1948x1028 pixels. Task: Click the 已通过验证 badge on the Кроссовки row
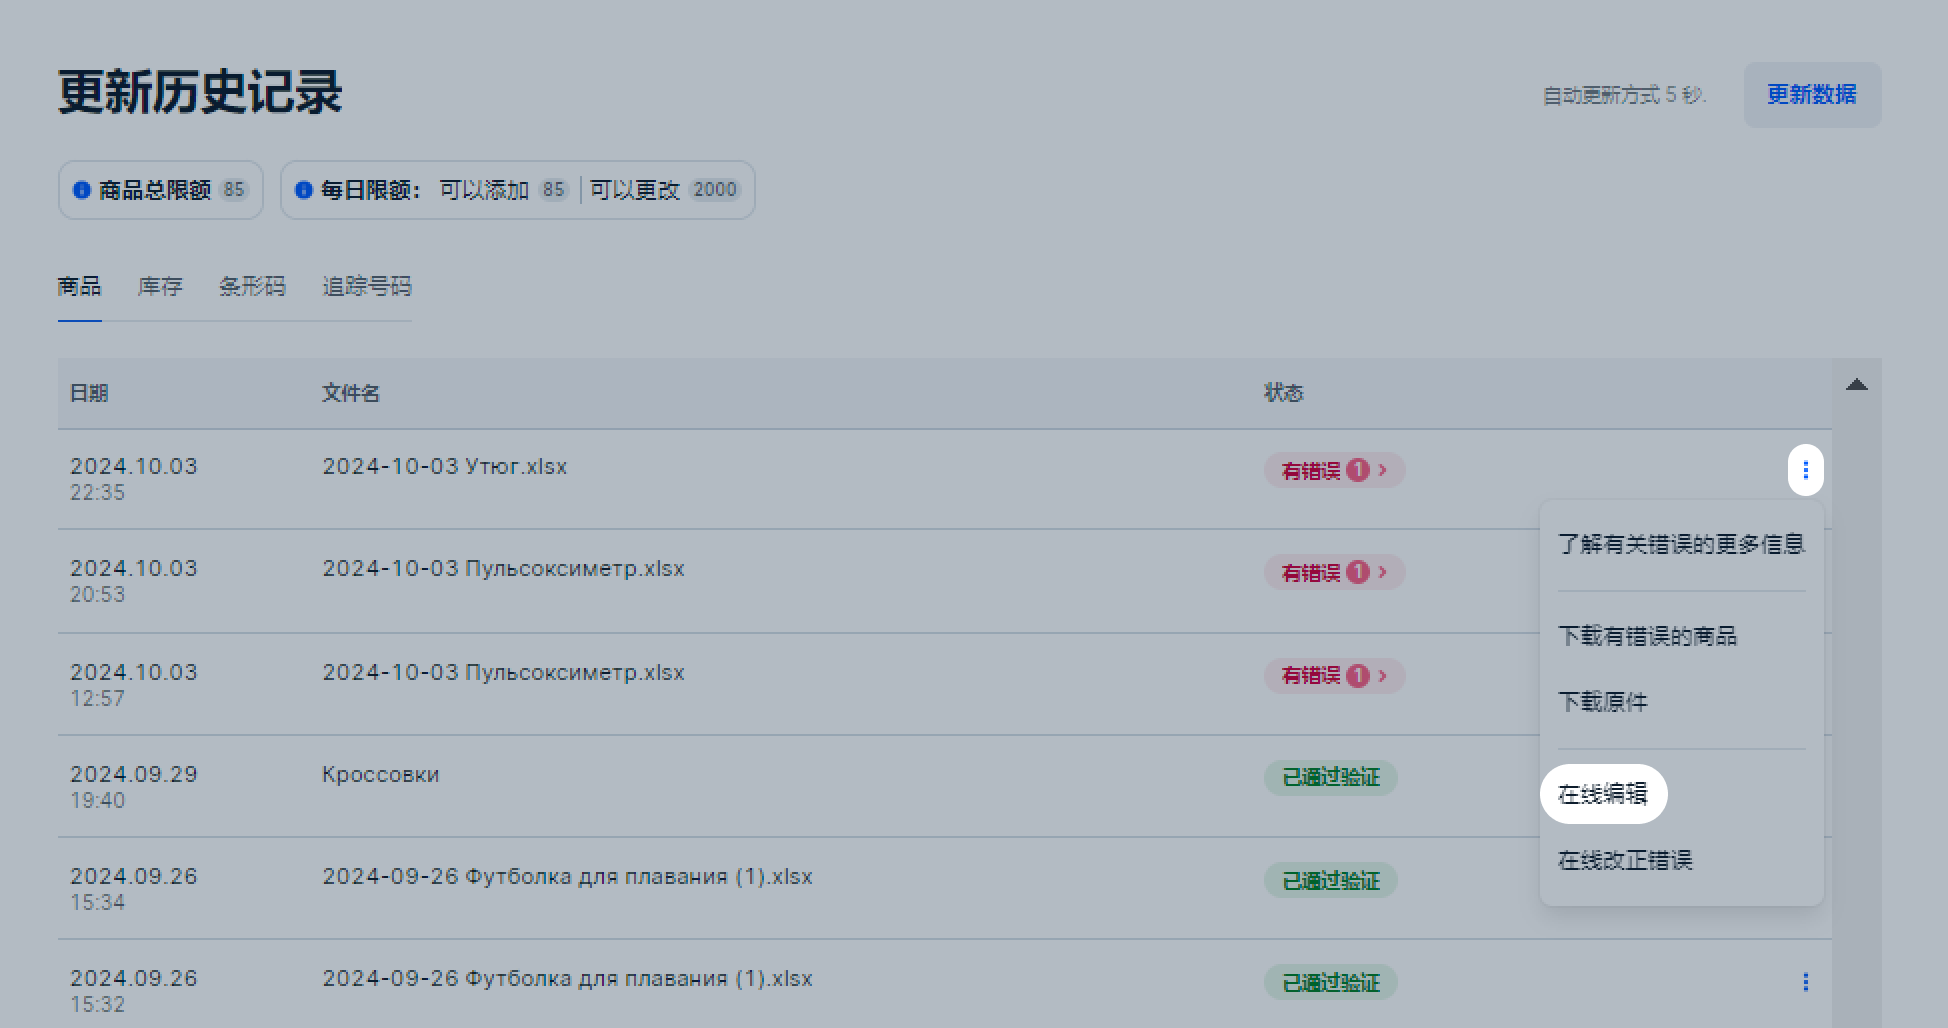pyautogui.click(x=1330, y=777)
